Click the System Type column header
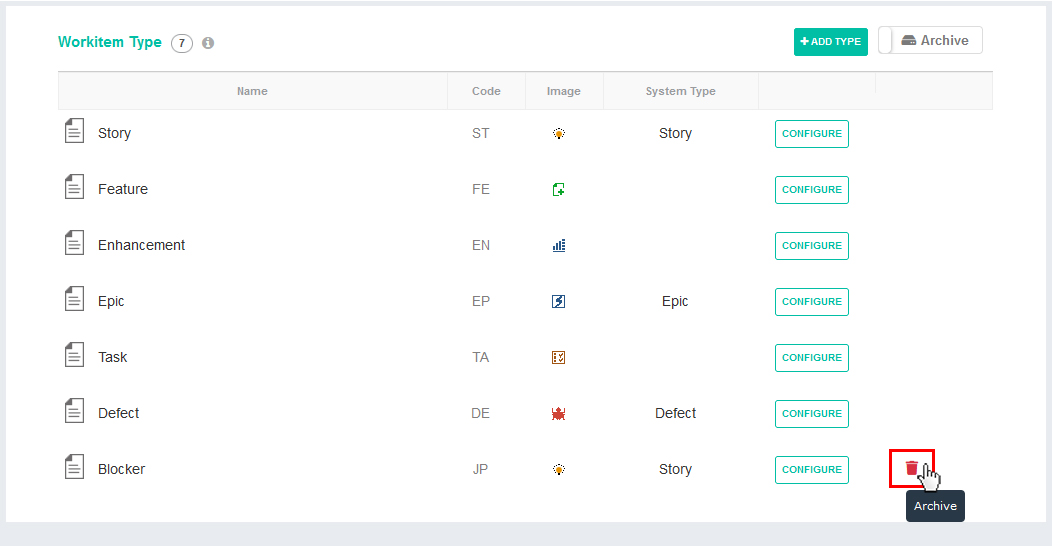Screen dimensions: 1052x546 (x=680, y=91)
